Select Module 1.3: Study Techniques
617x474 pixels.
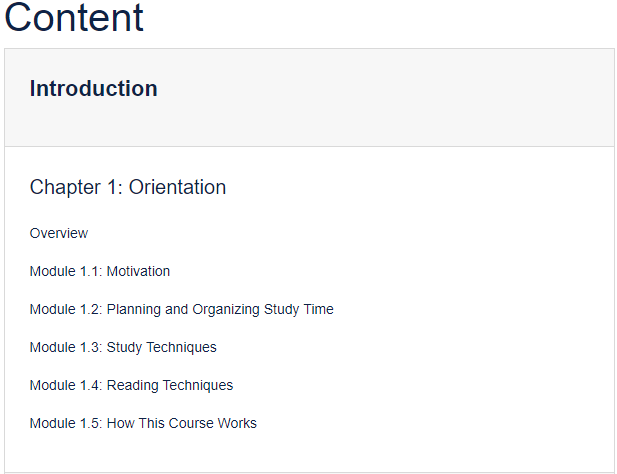click(123, 347)
